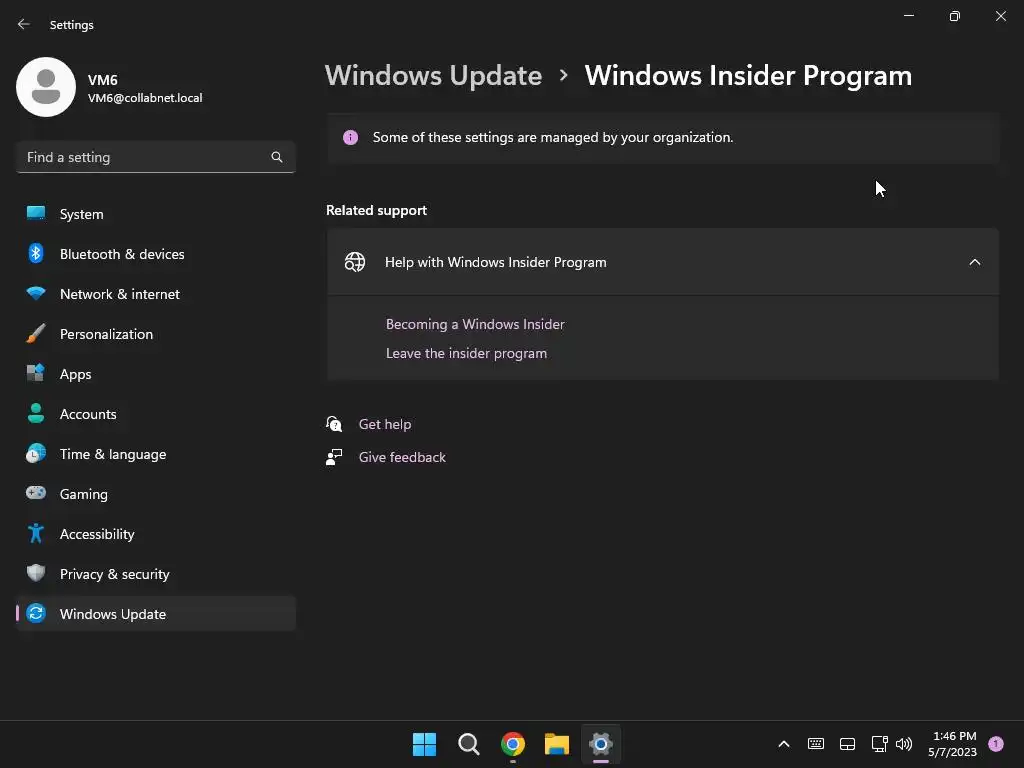The width and height of the screenshot is (1024, 768).
Task: Open the clock showing 1:46 PM
Action: [953, 744]
